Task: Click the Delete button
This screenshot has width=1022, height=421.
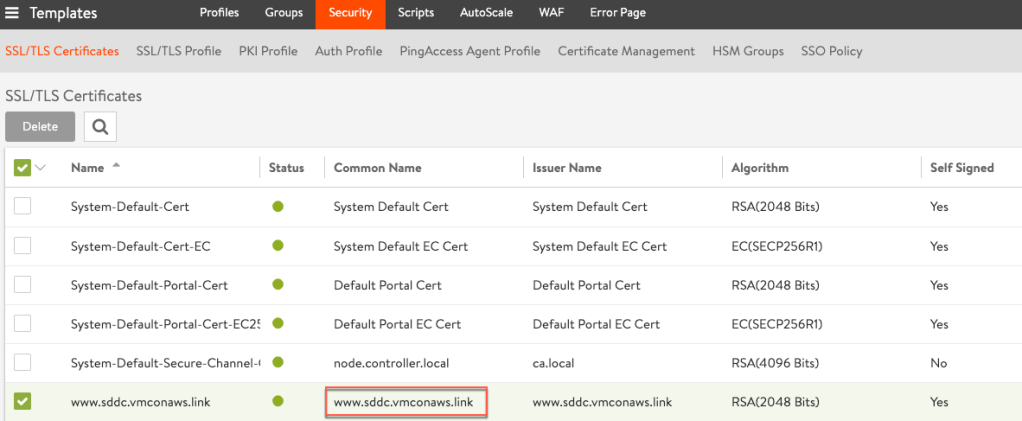Action: coord(40,127)
